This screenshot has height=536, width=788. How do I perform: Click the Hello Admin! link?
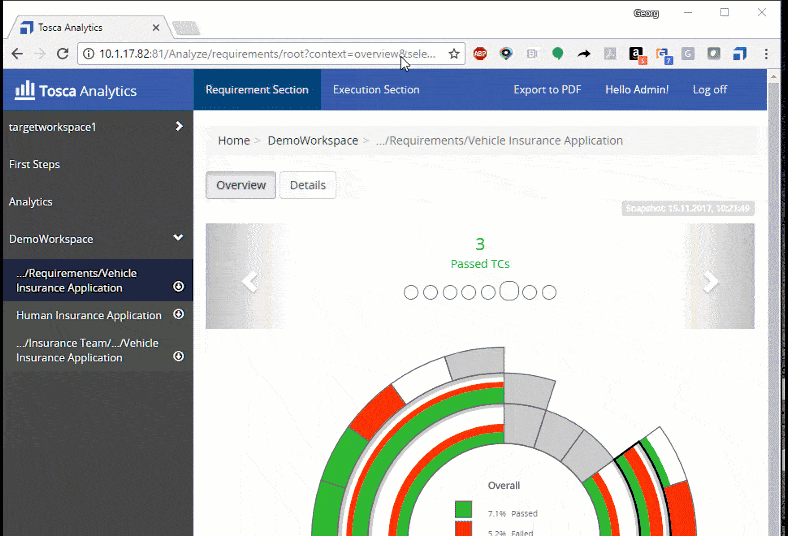tap(637, 89)
